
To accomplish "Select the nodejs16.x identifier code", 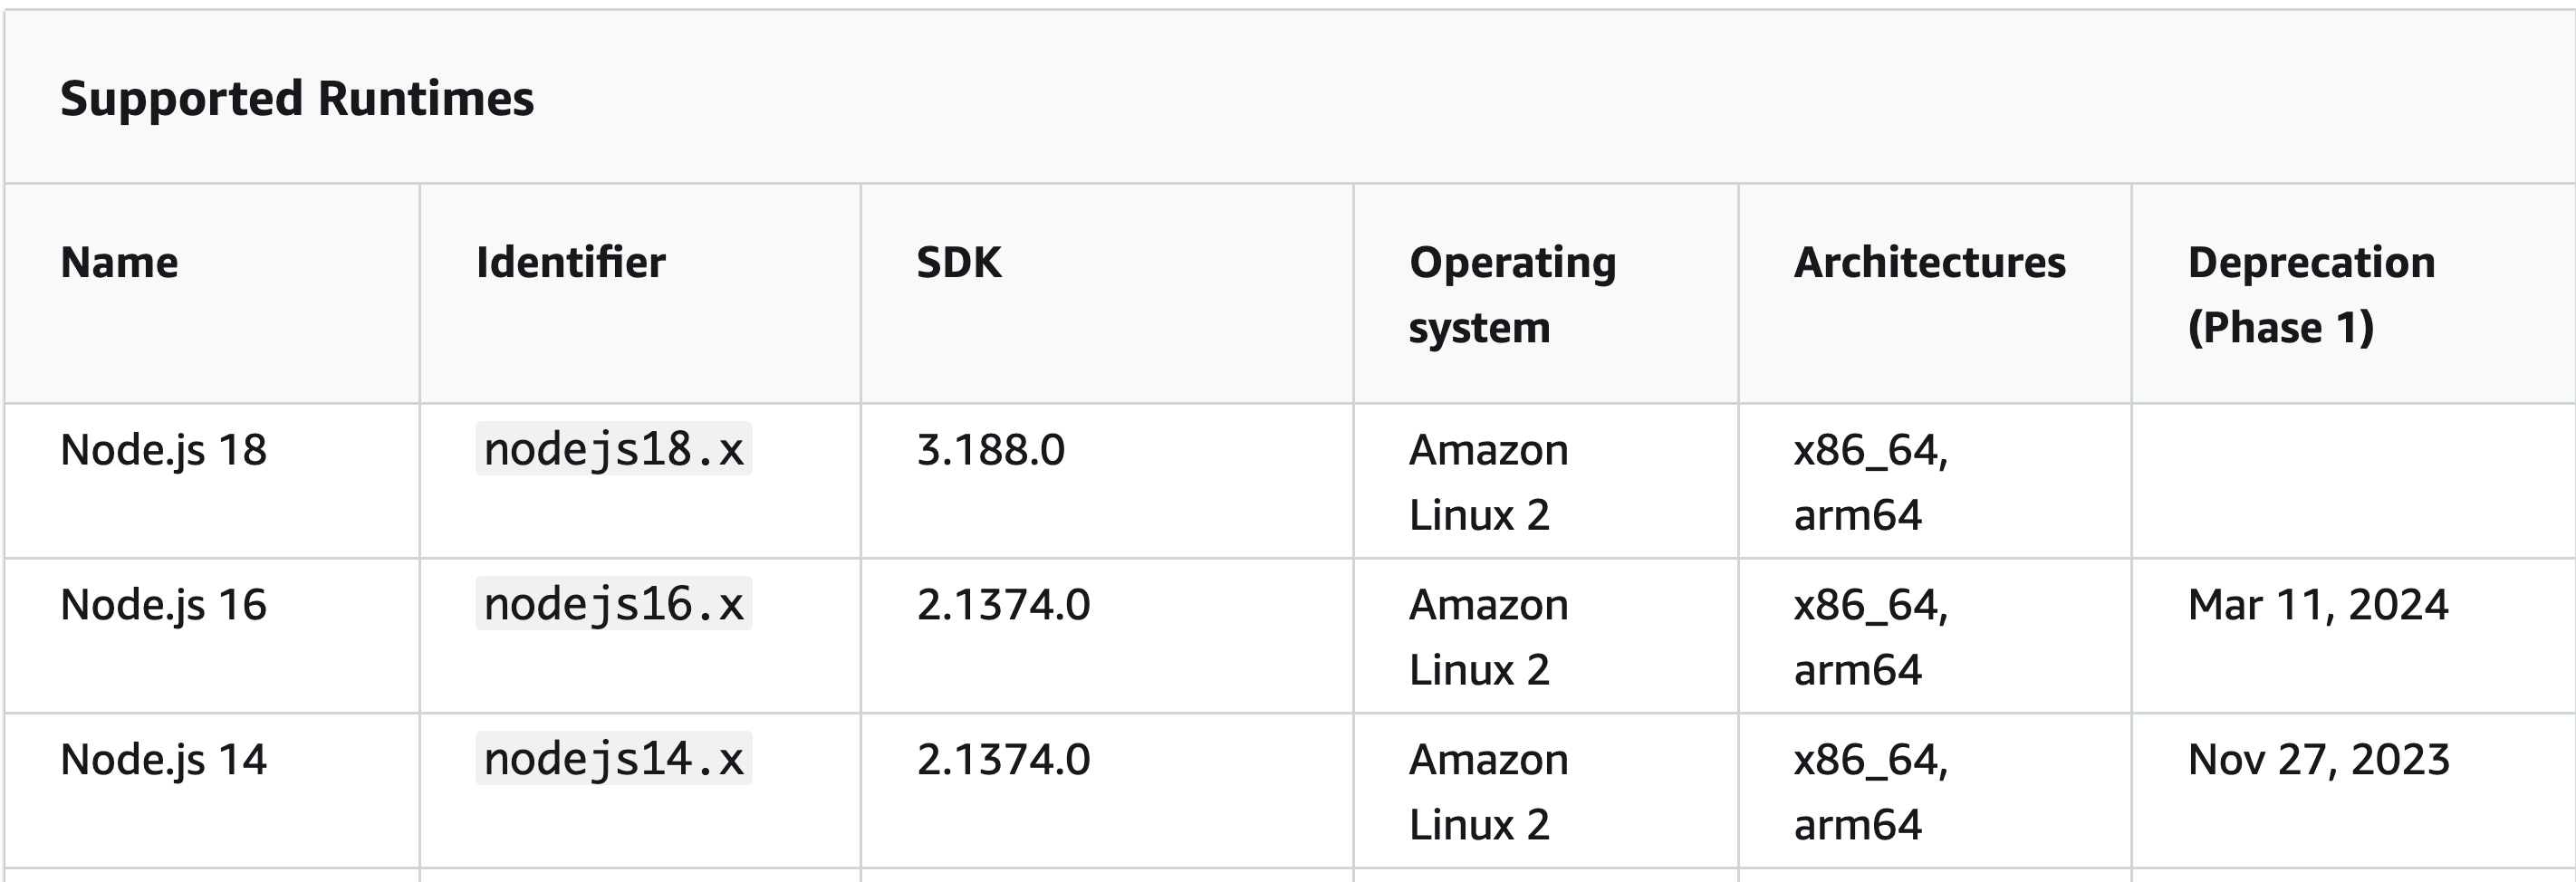I will point(614,604).
